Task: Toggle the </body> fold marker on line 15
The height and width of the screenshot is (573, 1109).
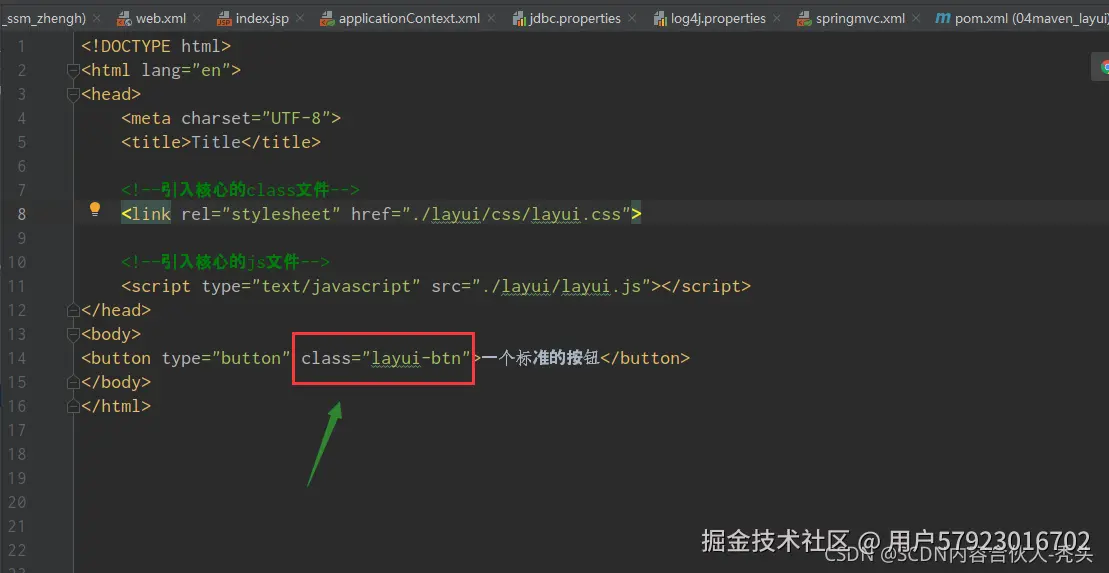Action: [72, 382]
